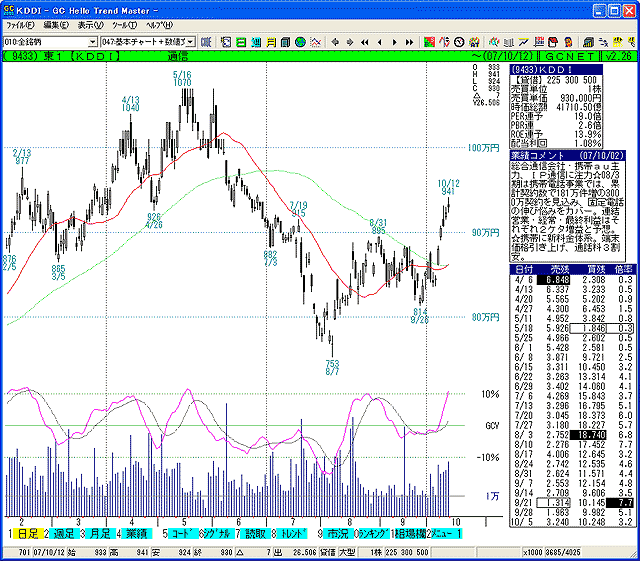Click highlighted 6.848 value in 4/6 row
The width and height of the screenshot is (640, 561).
(553, 280)
